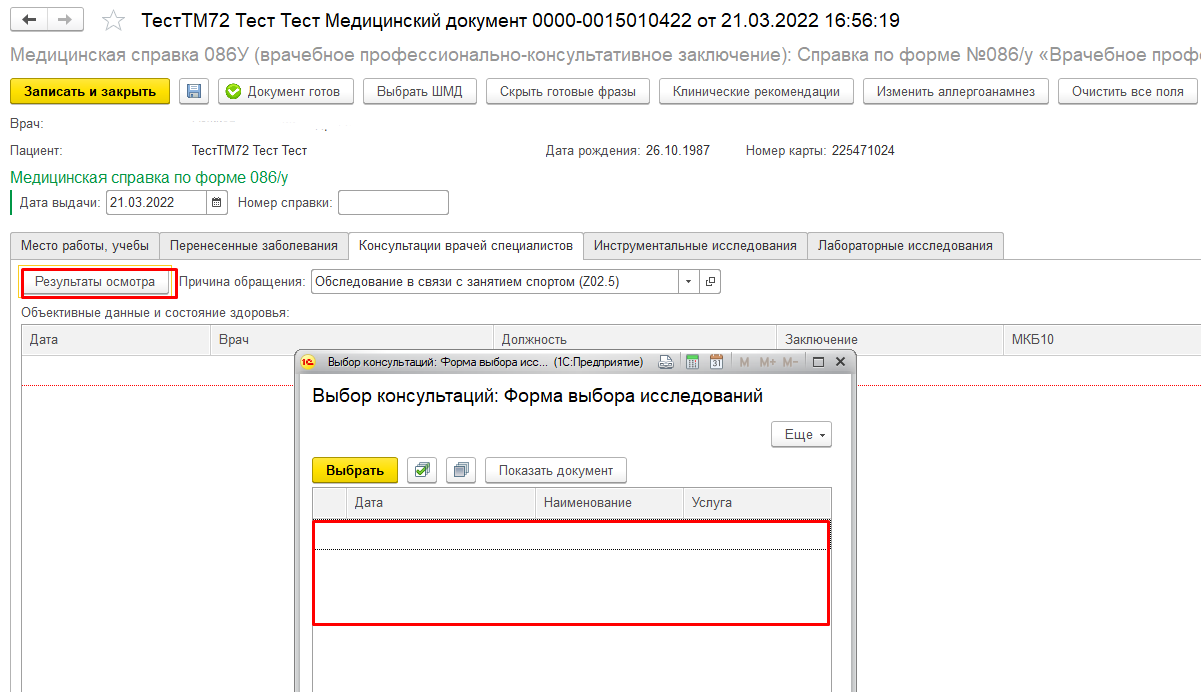Open the calendar icon in dialog titlebar
Screen dimensions: 1201x692
click(x=716, y=362)
